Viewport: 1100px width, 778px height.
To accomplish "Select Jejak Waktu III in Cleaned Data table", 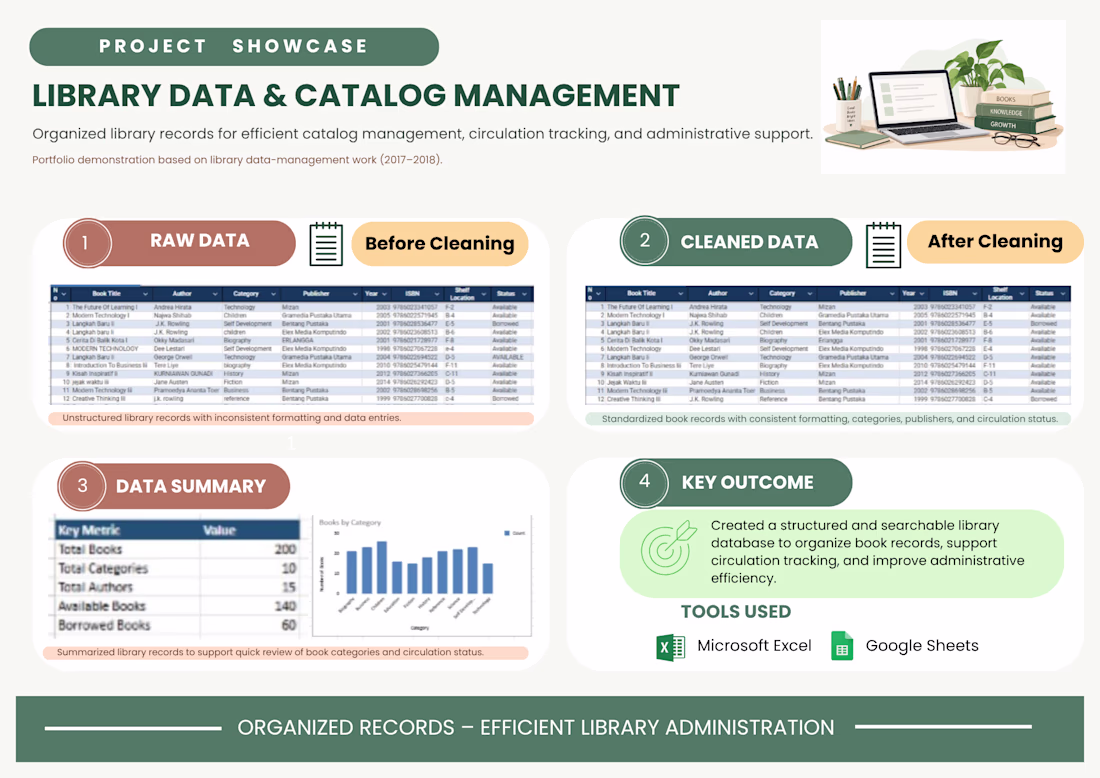I will click(x=624, y=382).
